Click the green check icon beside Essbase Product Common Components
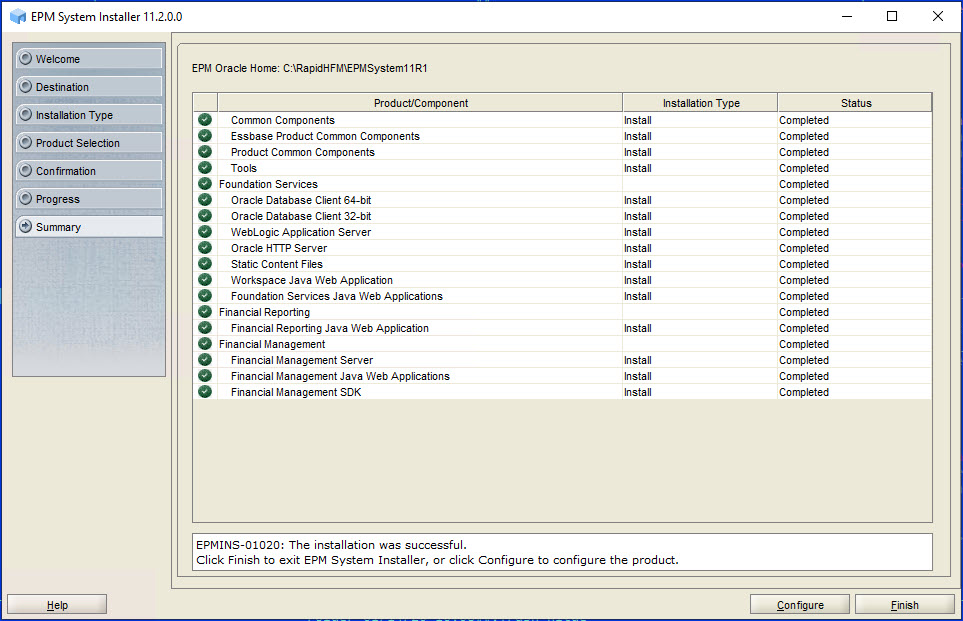Image resolution: width=963 pixels, height=621 pixels. [205, 136]
